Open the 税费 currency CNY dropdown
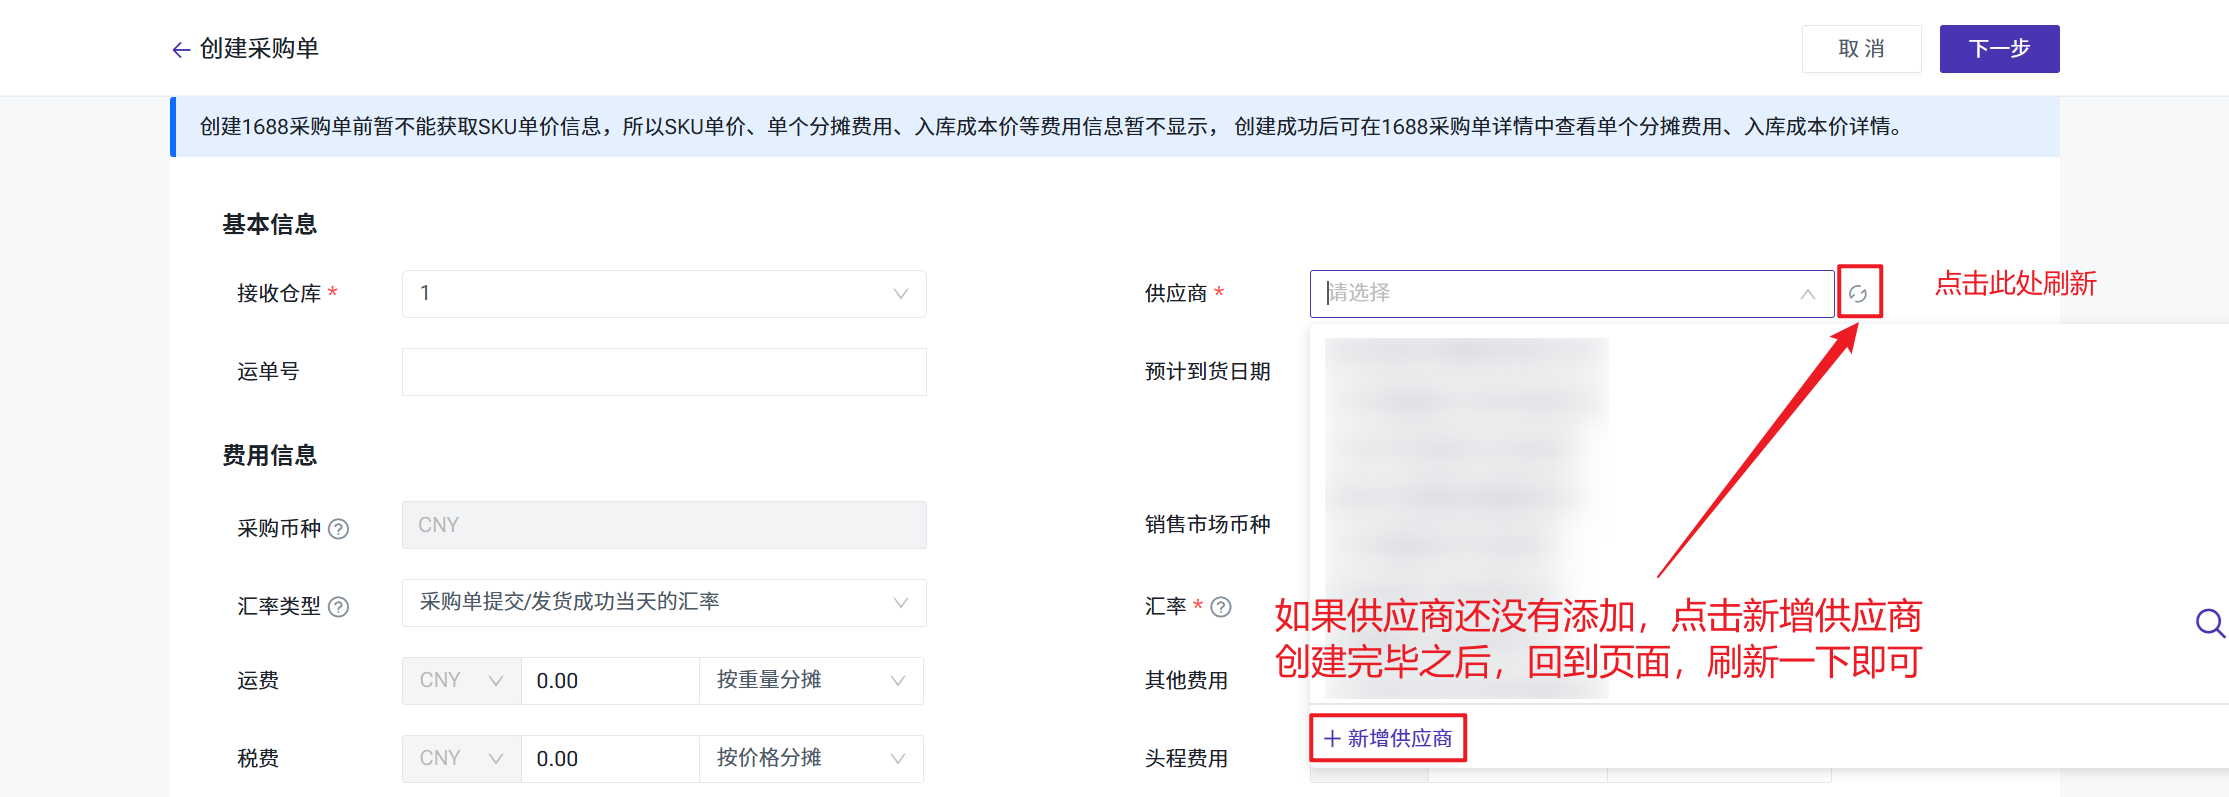 461,759
